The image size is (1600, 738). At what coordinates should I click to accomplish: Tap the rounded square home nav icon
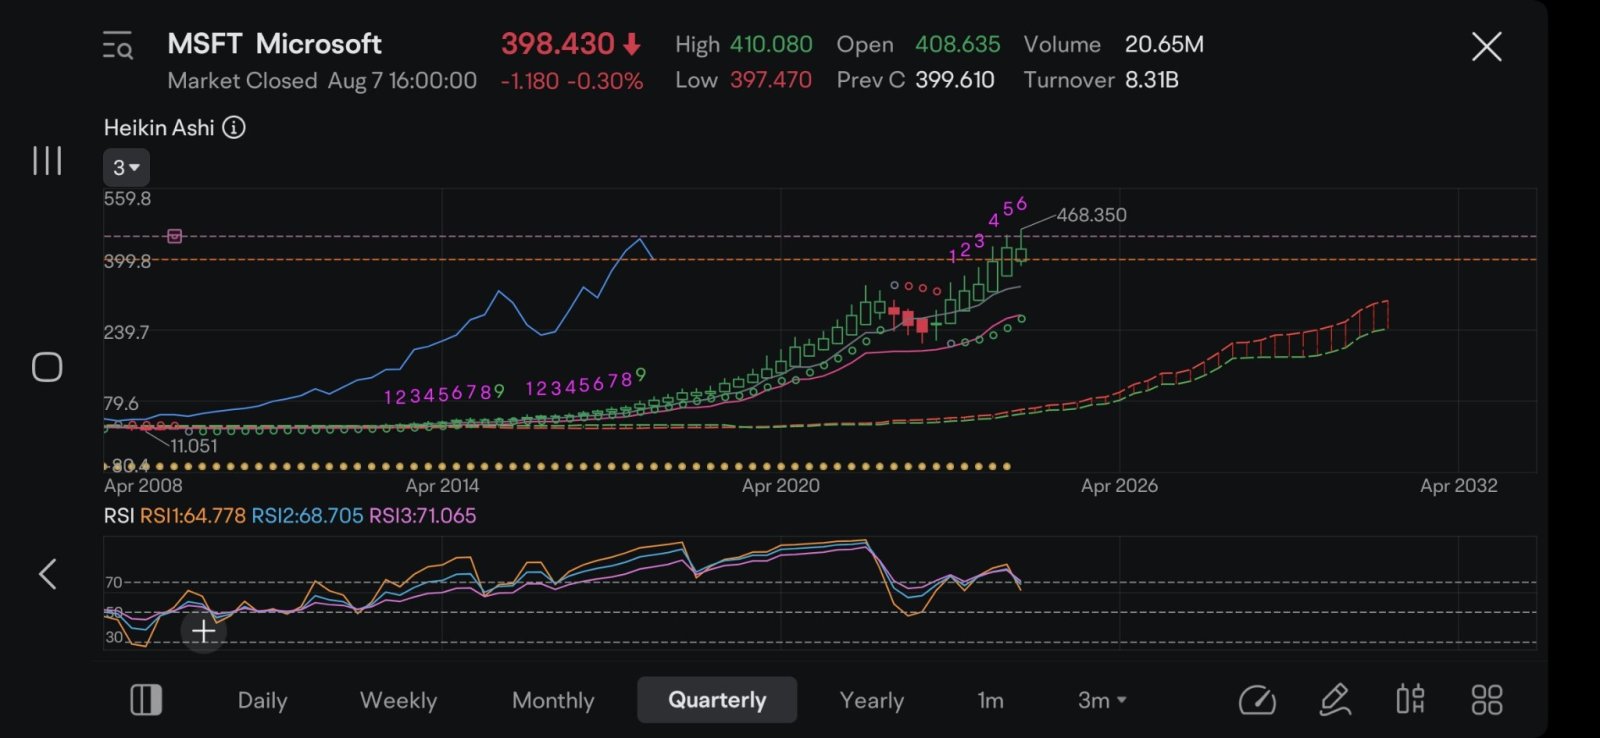[x=47, y=367]
